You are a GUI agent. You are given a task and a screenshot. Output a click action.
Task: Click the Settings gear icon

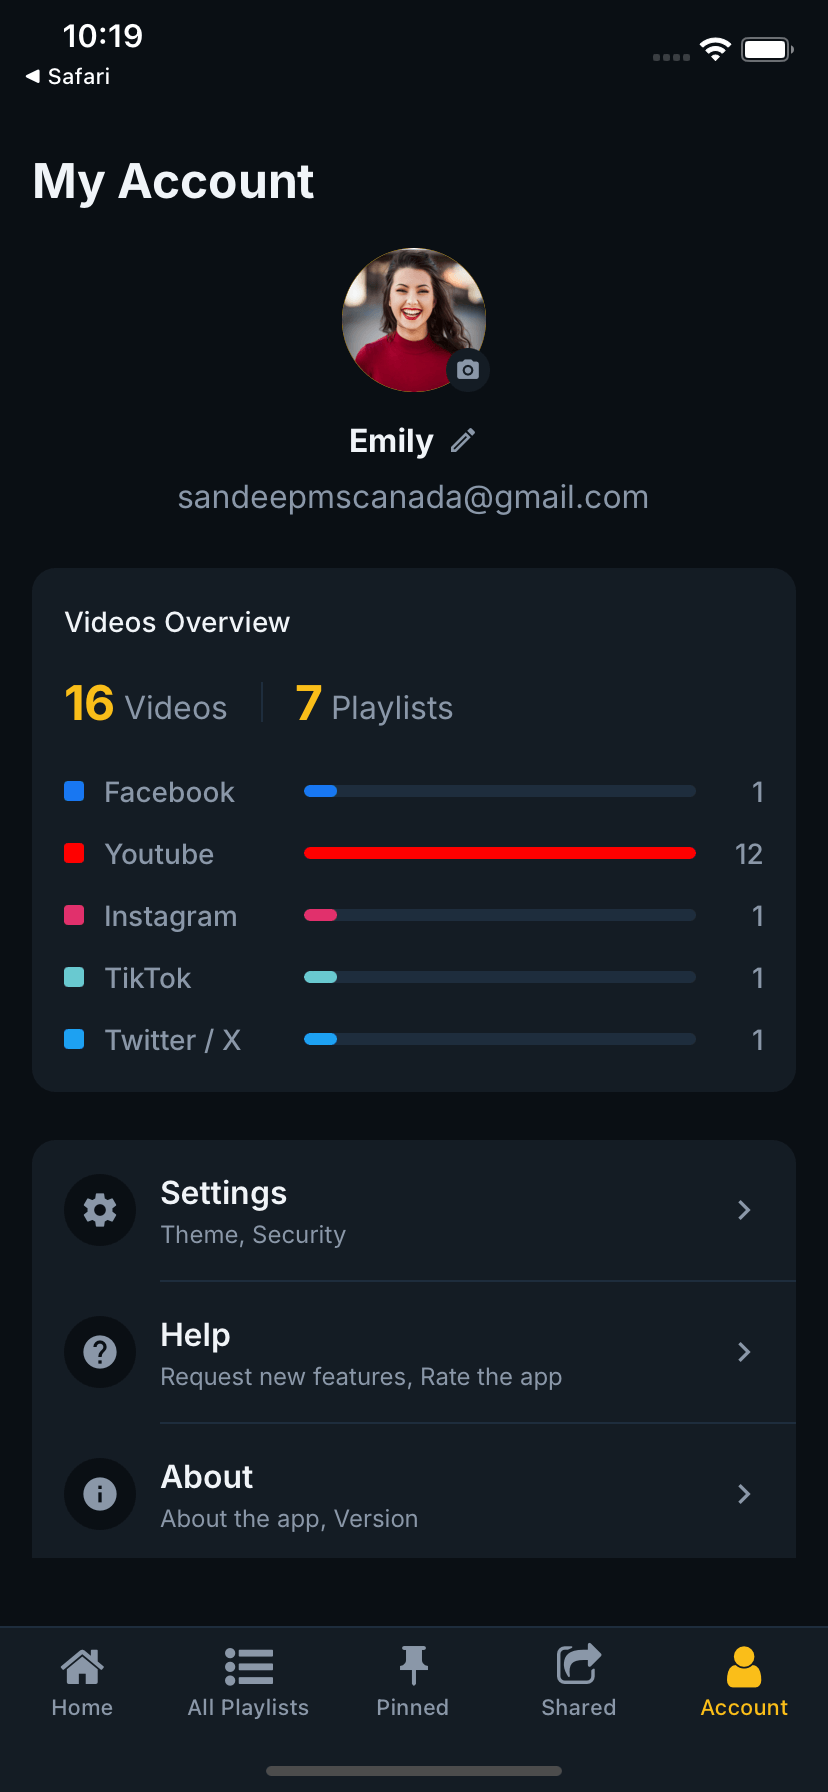(x=100, y=1210)
